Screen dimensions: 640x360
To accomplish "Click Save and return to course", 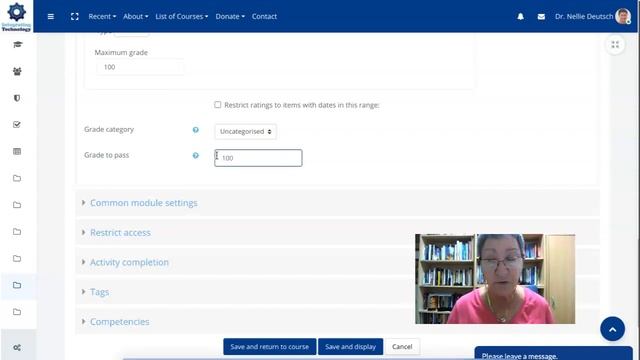I will 269,347.
